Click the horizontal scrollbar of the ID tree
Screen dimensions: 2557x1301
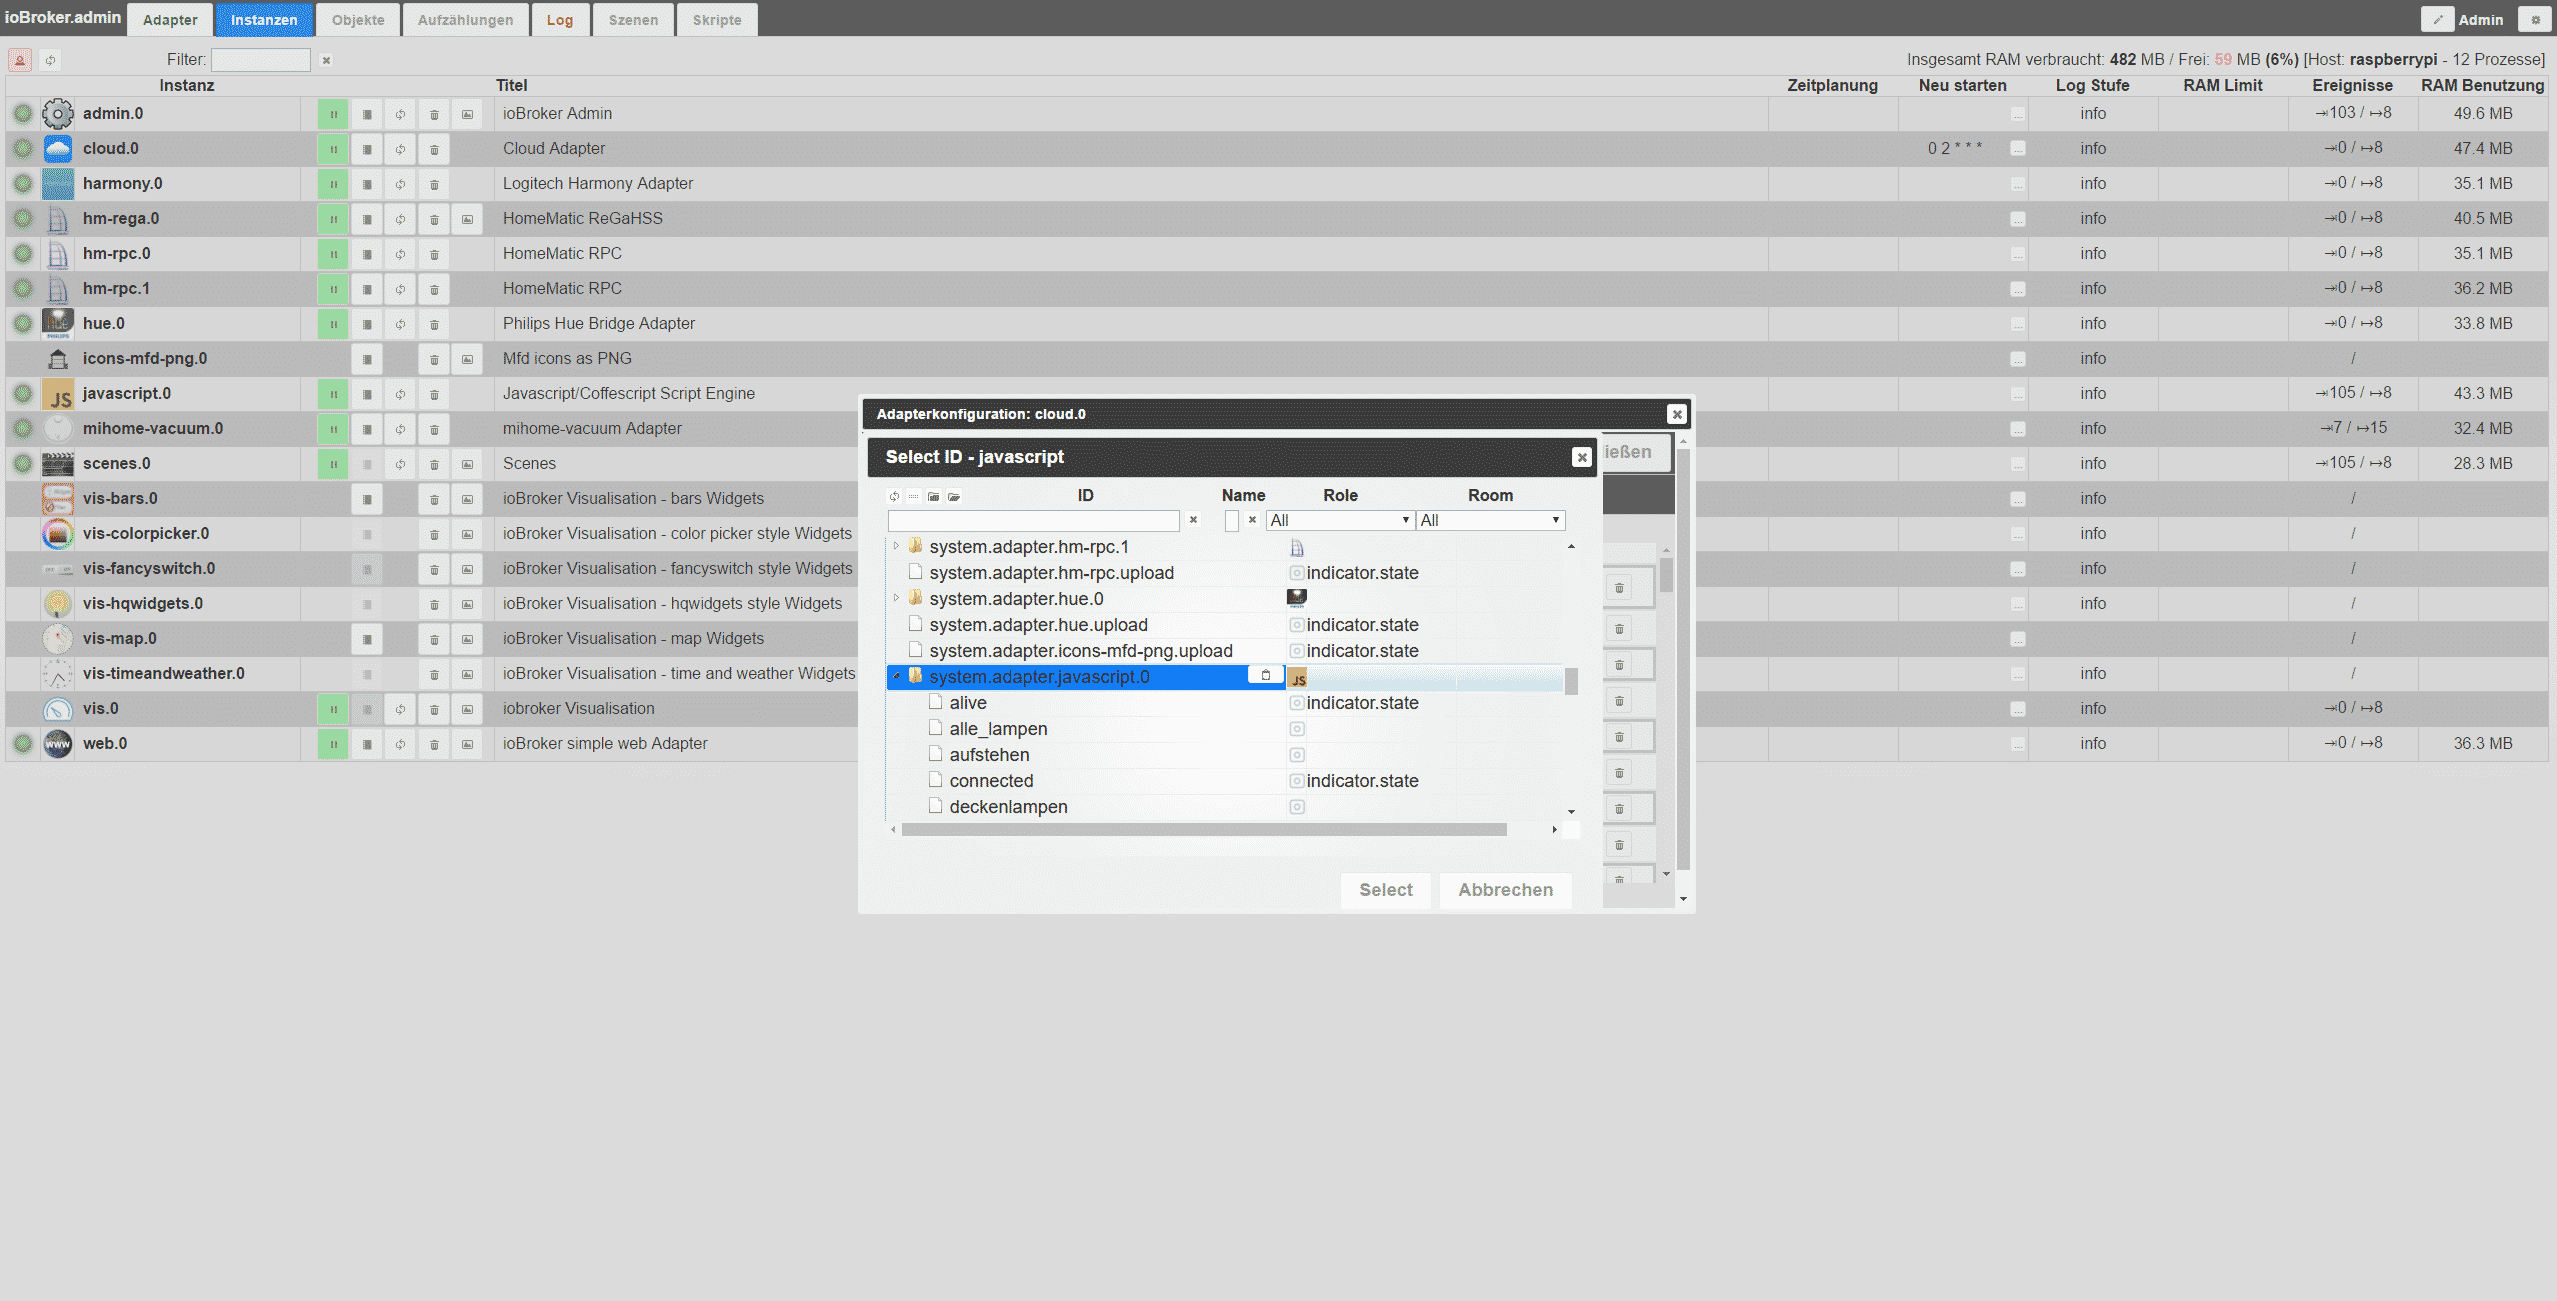coord(1203,830)
